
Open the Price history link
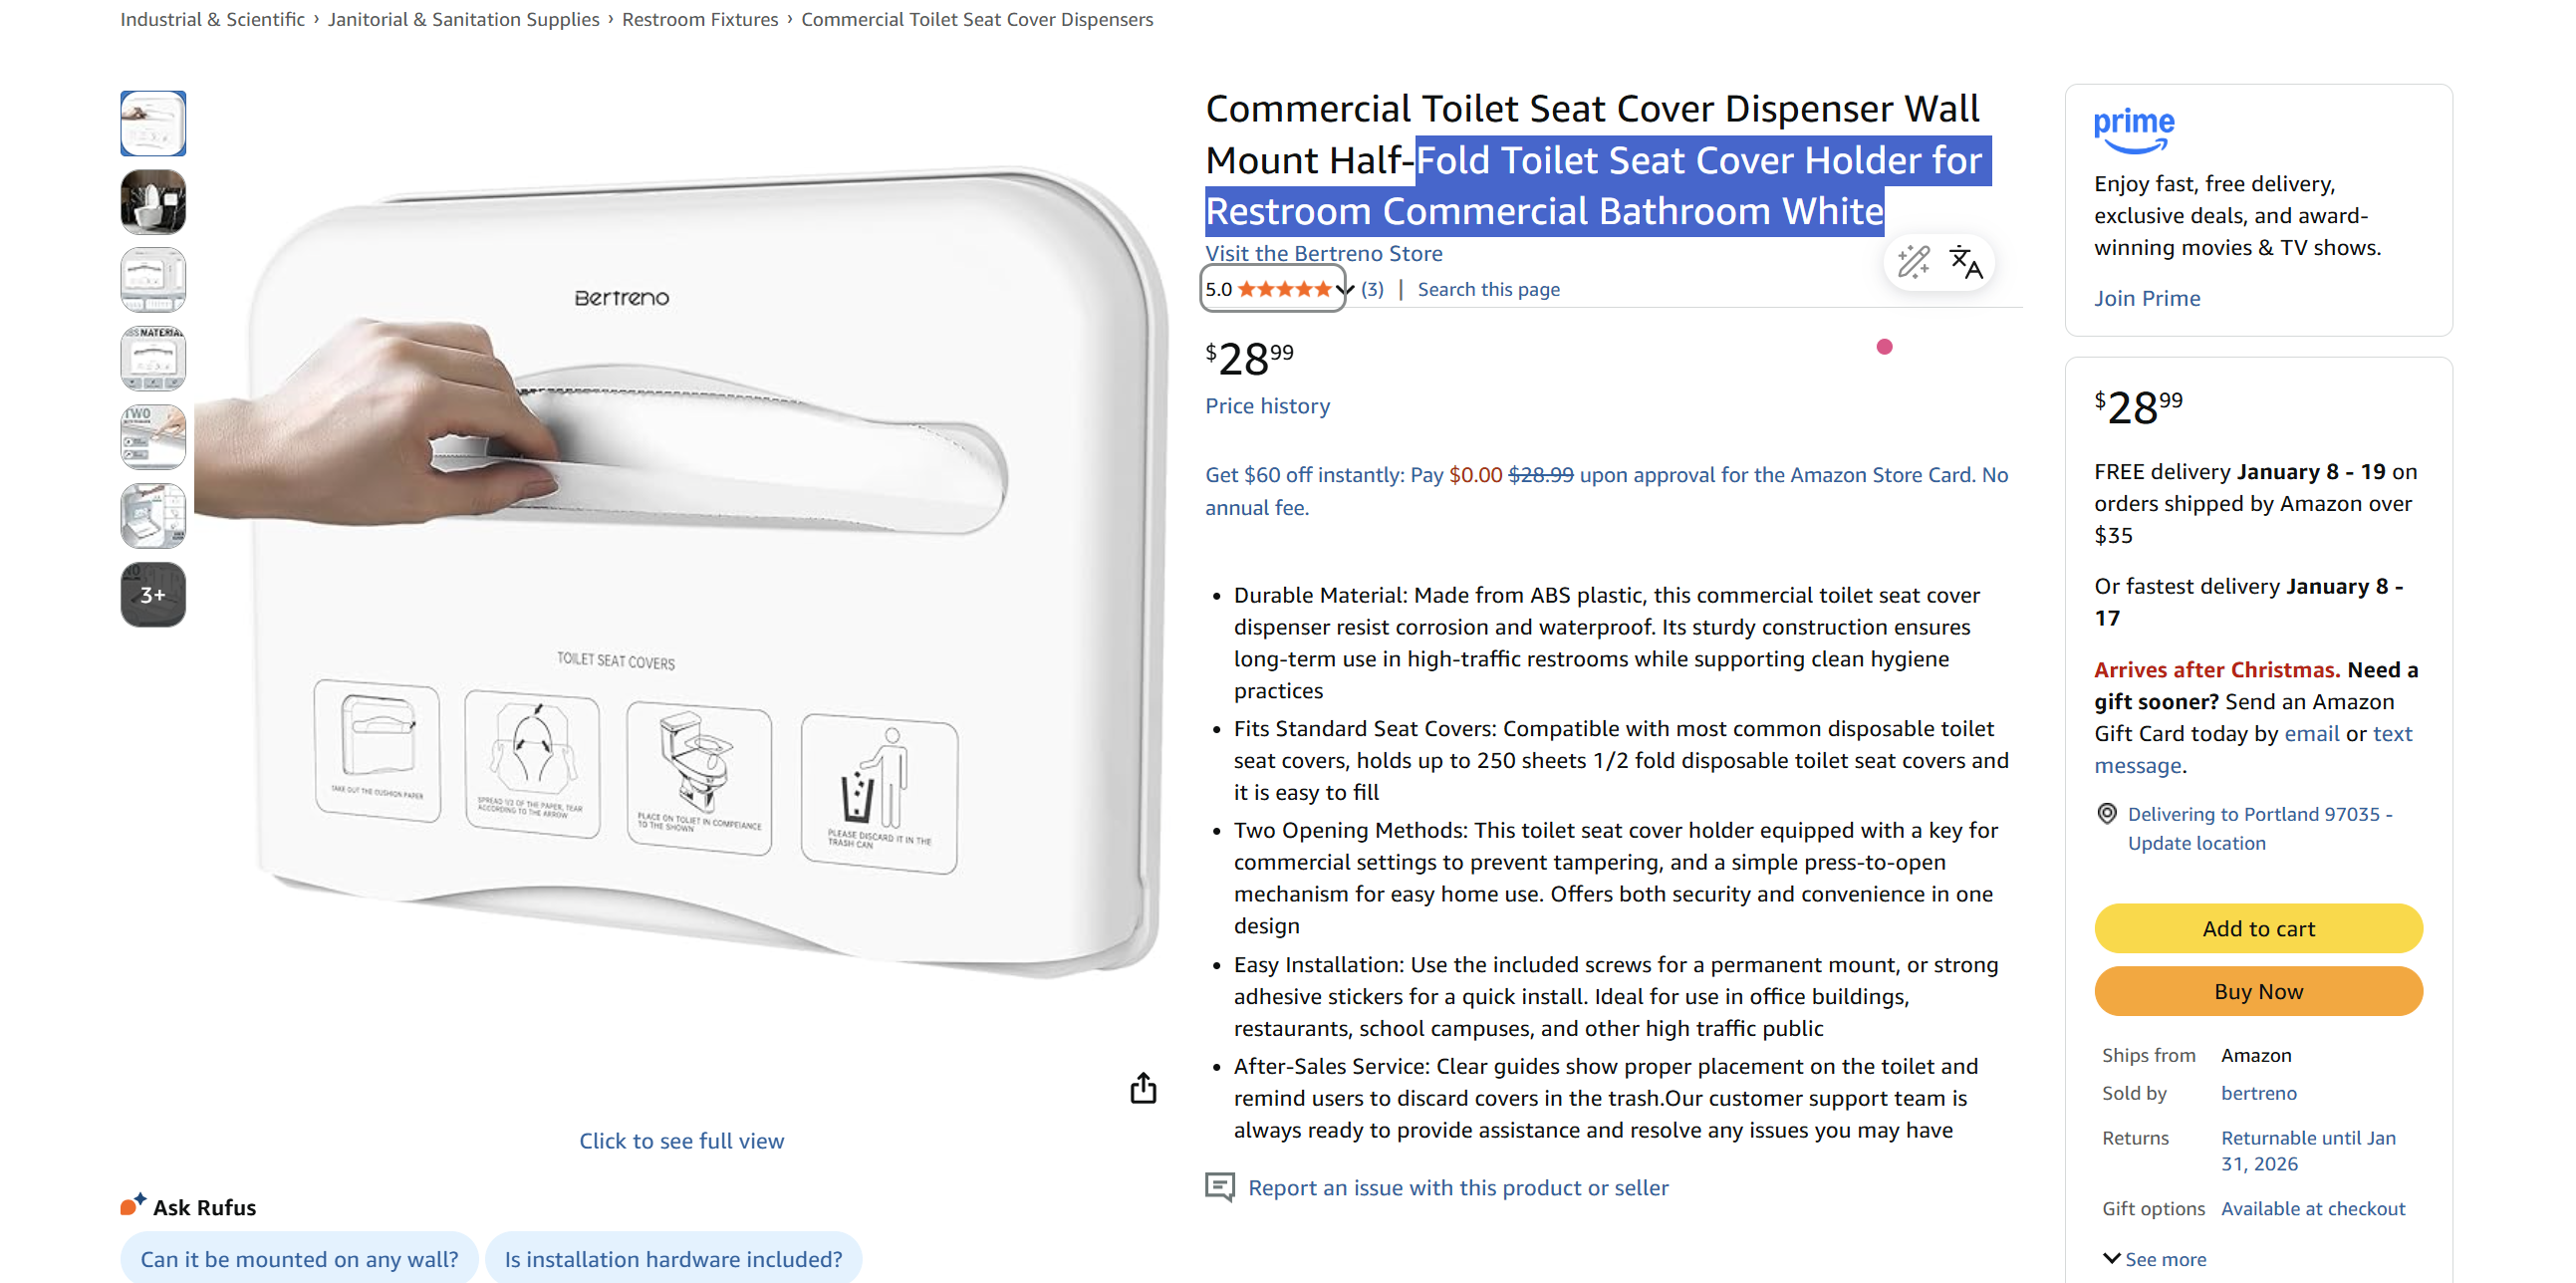pos(1266,405)
